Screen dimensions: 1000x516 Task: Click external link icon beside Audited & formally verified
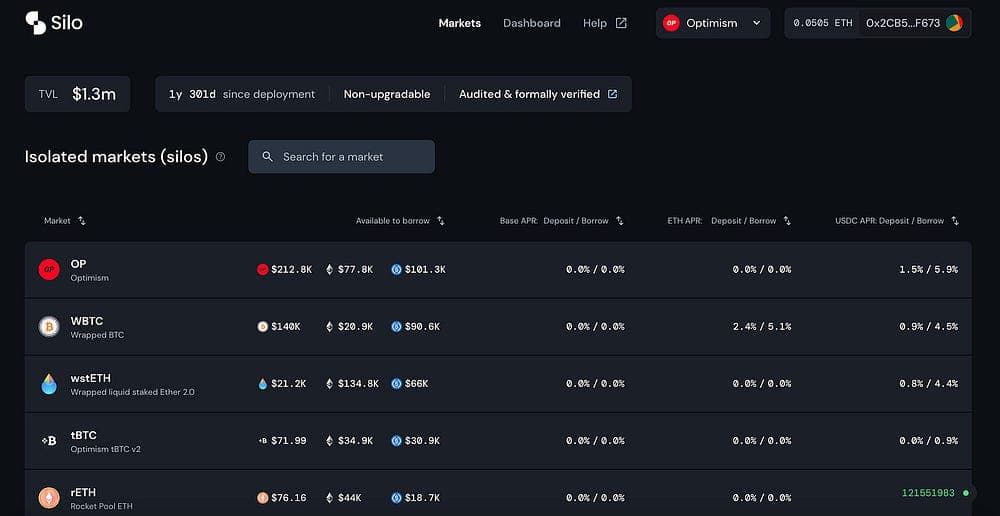click(612, 94)
